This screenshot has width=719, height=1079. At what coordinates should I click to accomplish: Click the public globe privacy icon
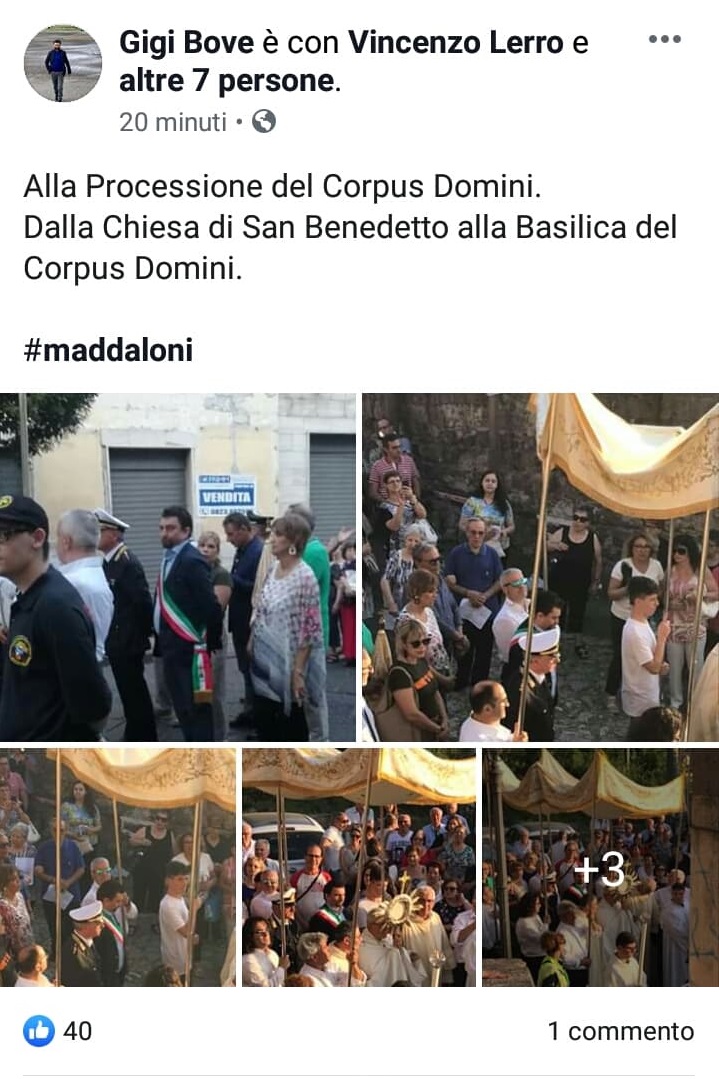264,122
